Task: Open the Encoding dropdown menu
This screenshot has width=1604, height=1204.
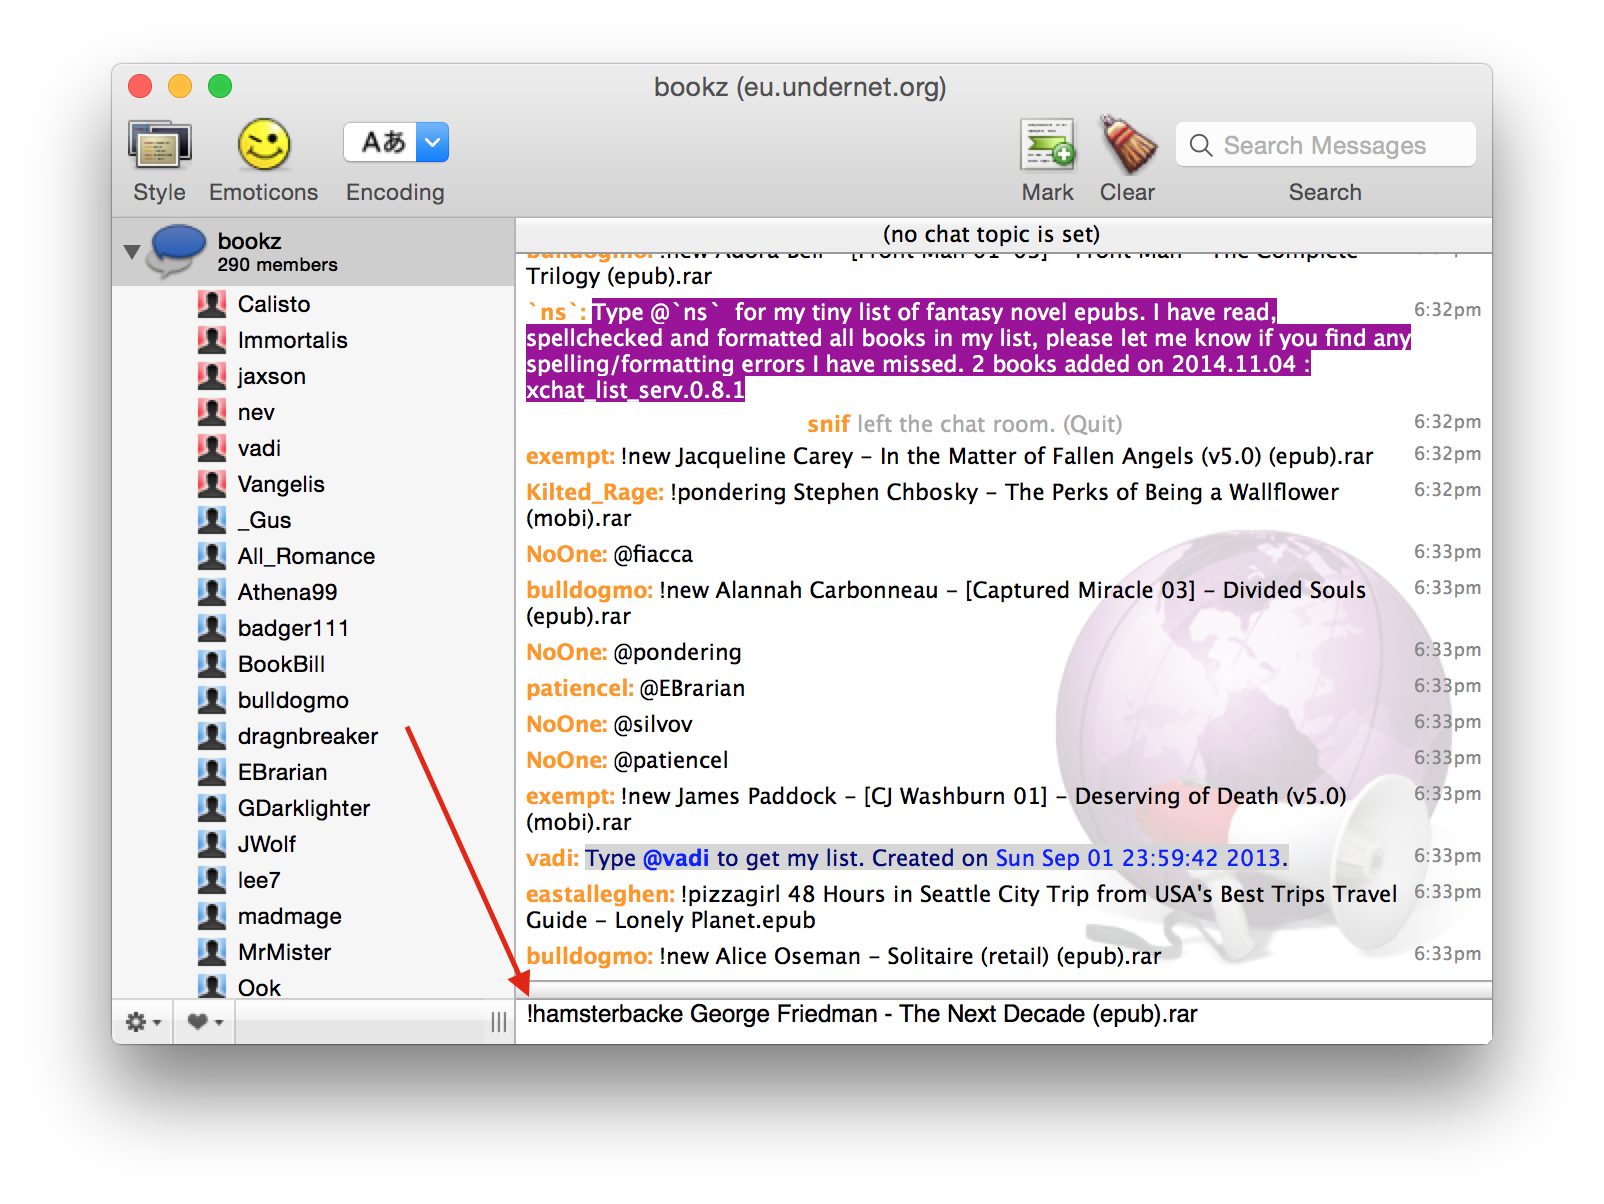Action: [432, 143]
